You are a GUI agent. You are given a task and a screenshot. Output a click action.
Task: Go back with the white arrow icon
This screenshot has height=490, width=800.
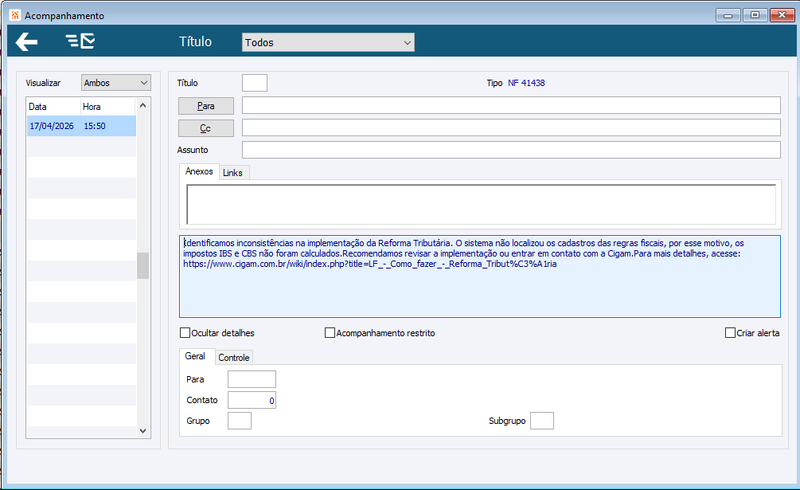tap(27, 42)
